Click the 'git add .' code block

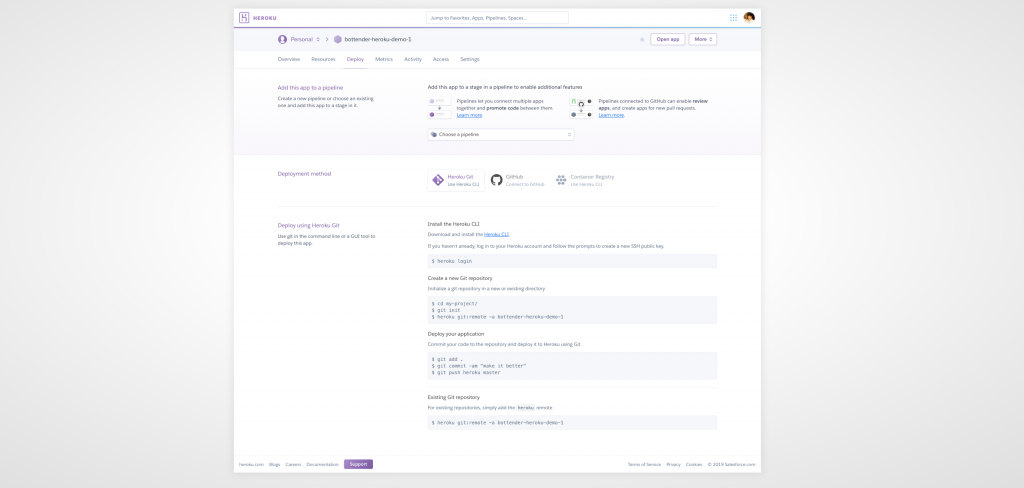click(572, 366)
